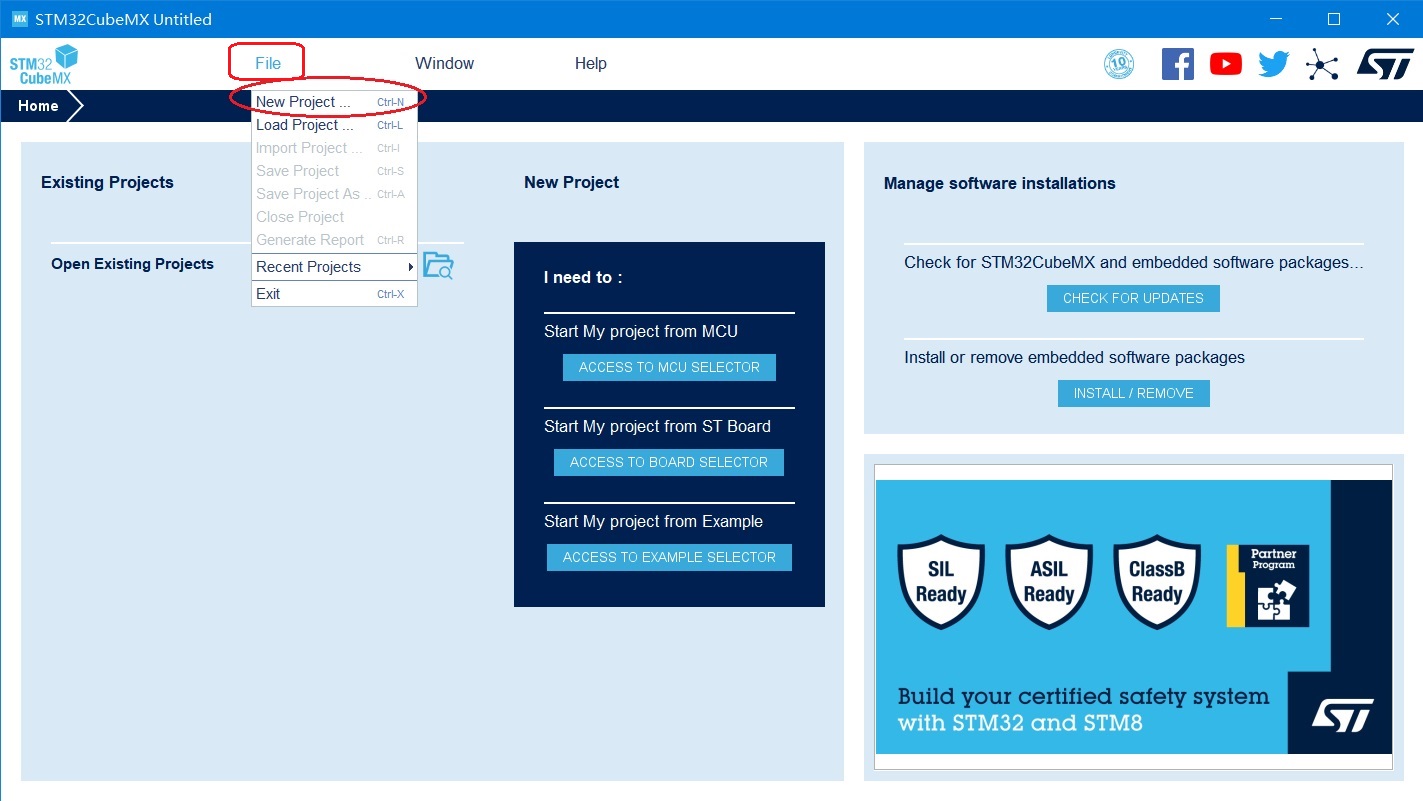Click the disabled Save Project menu entry

334,171
